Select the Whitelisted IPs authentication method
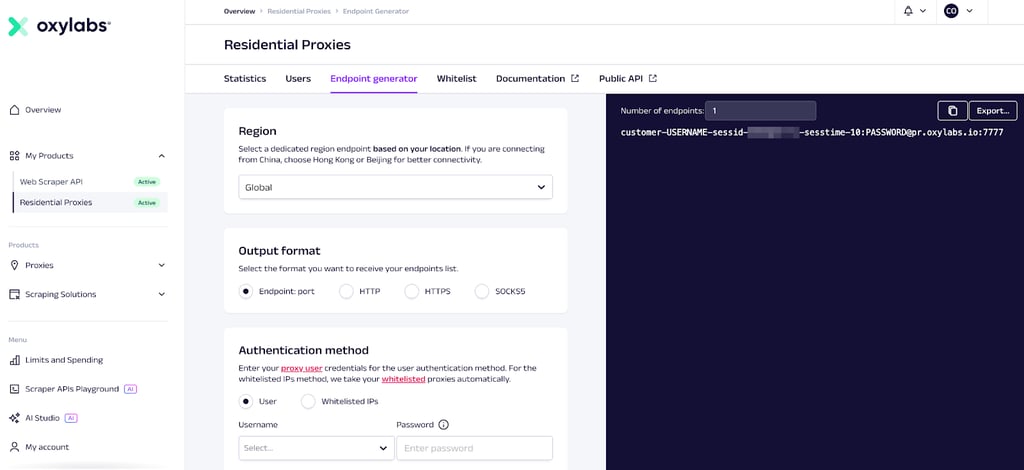The width and height of the screenshot is (1024, 470). (x=308, y=401)
